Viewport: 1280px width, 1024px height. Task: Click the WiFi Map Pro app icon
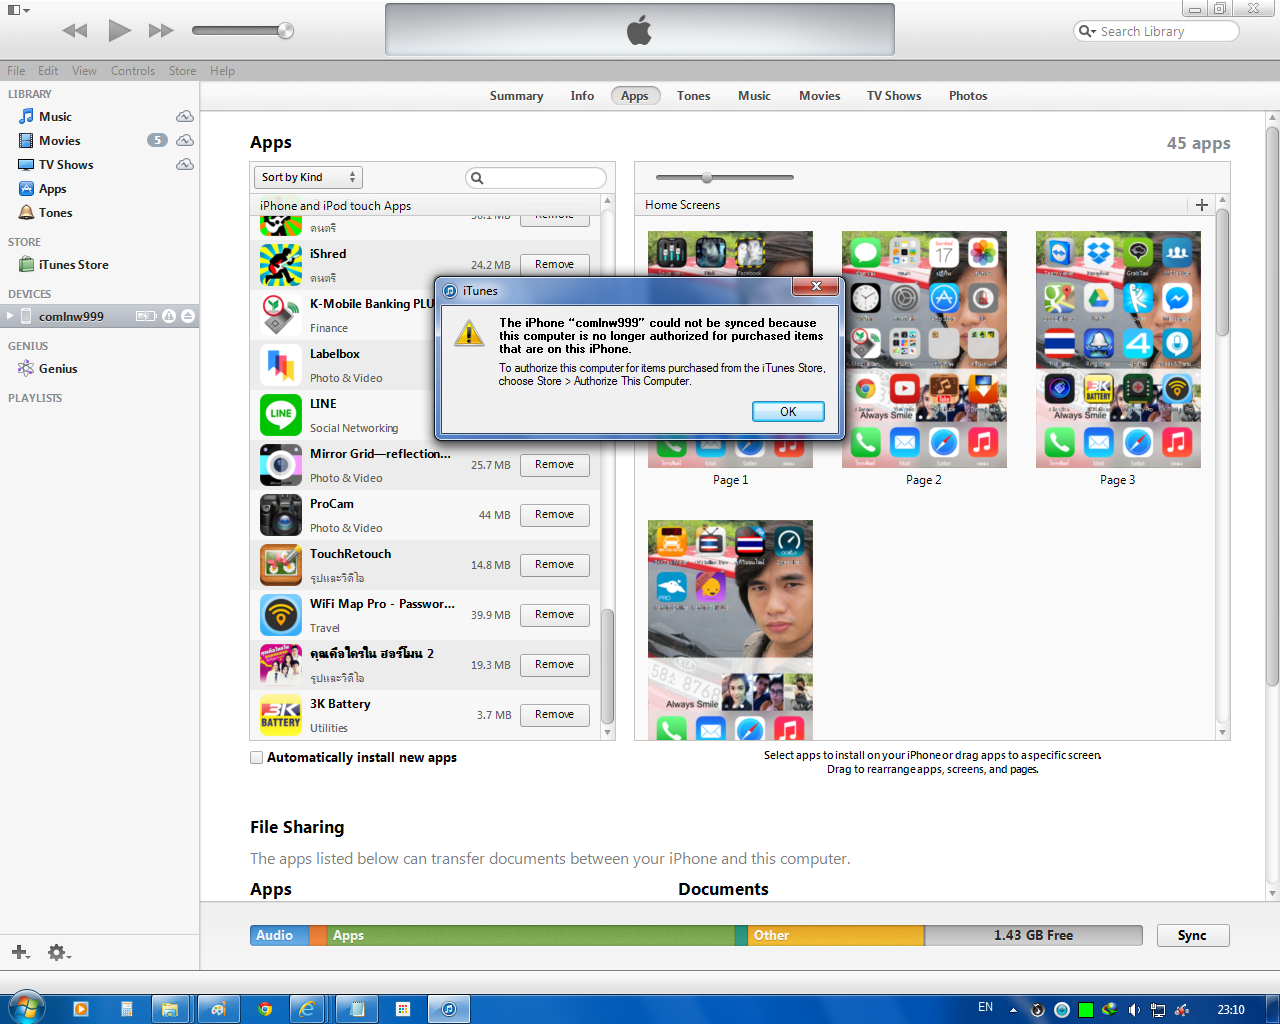point(281,615)
